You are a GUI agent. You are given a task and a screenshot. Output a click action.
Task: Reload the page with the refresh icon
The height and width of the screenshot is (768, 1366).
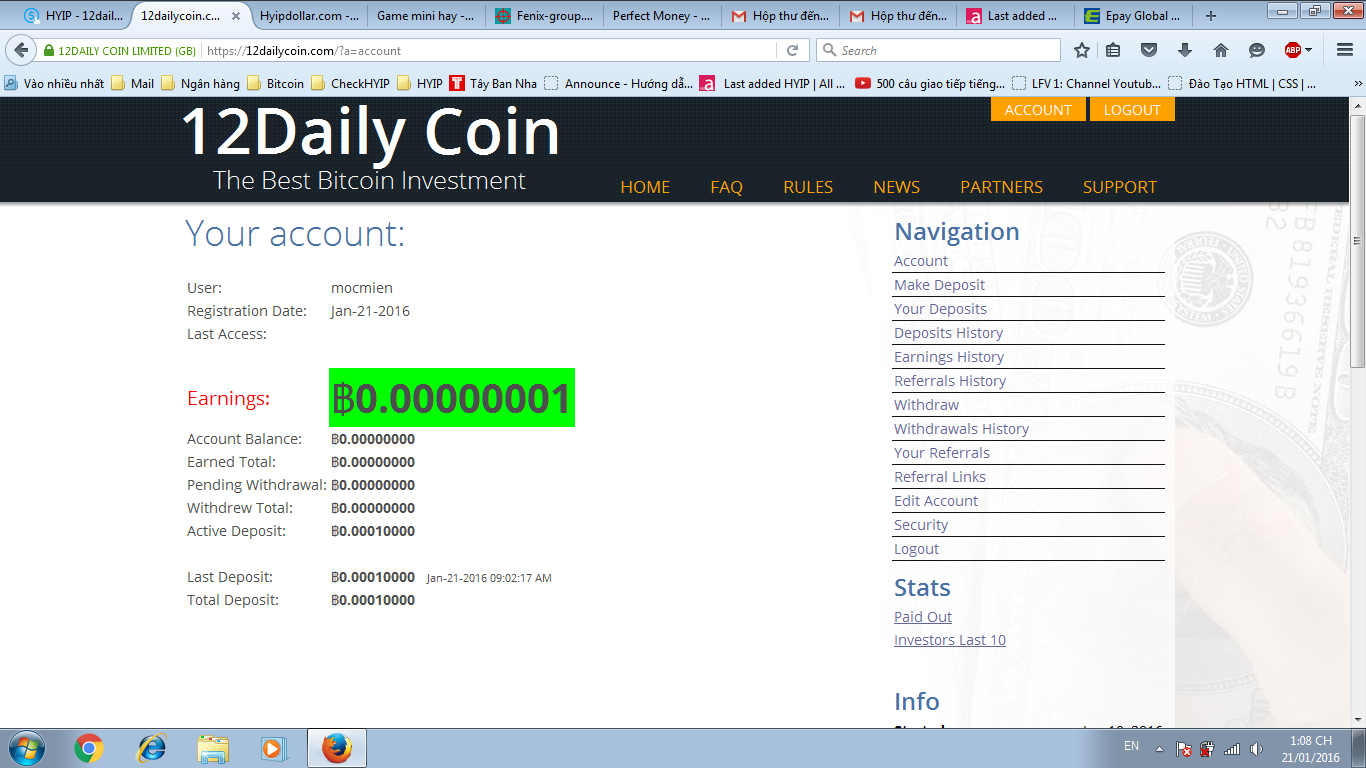tap(792, 50)
